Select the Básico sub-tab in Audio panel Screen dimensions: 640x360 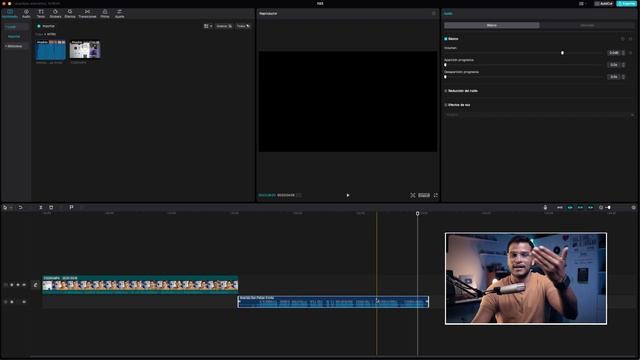tap(492, 25)
